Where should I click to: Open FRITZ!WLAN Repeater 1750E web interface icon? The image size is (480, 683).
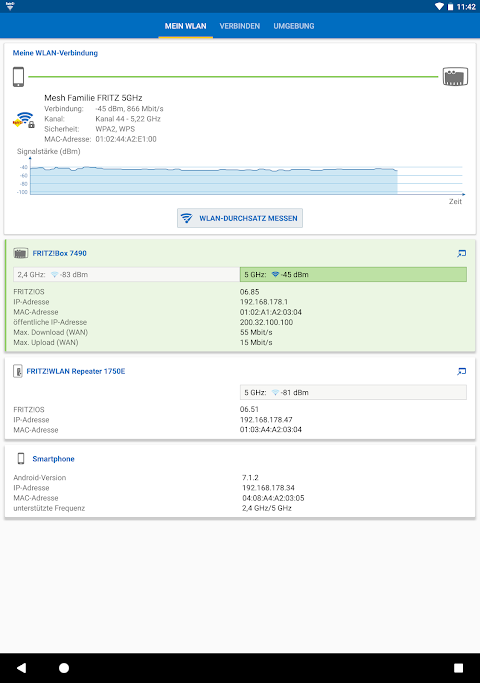coord(462,371)
